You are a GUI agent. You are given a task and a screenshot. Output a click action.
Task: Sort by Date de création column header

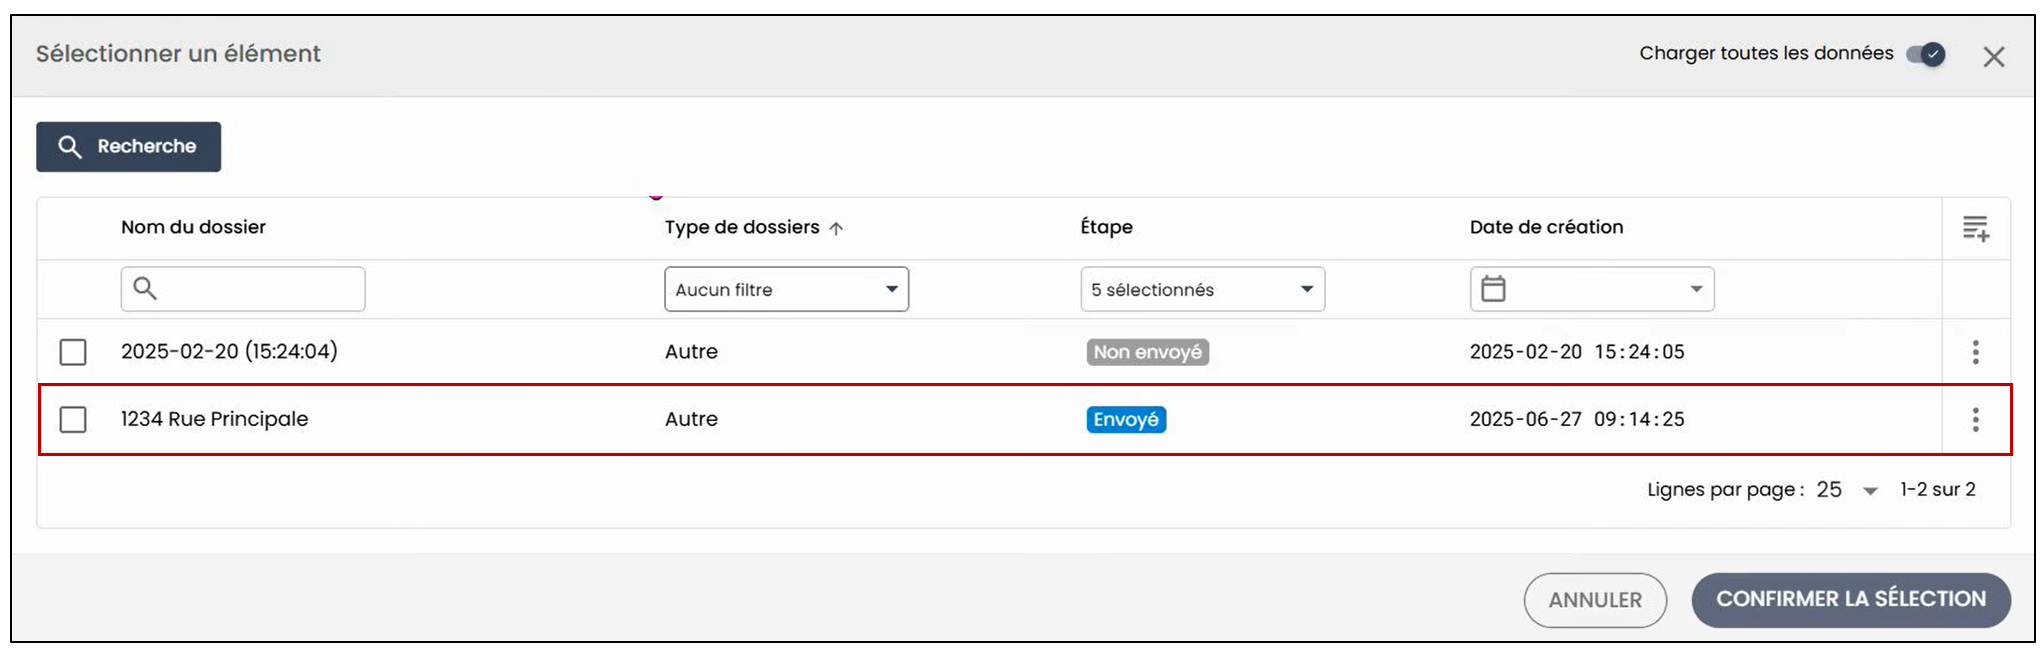point(1546,227)
